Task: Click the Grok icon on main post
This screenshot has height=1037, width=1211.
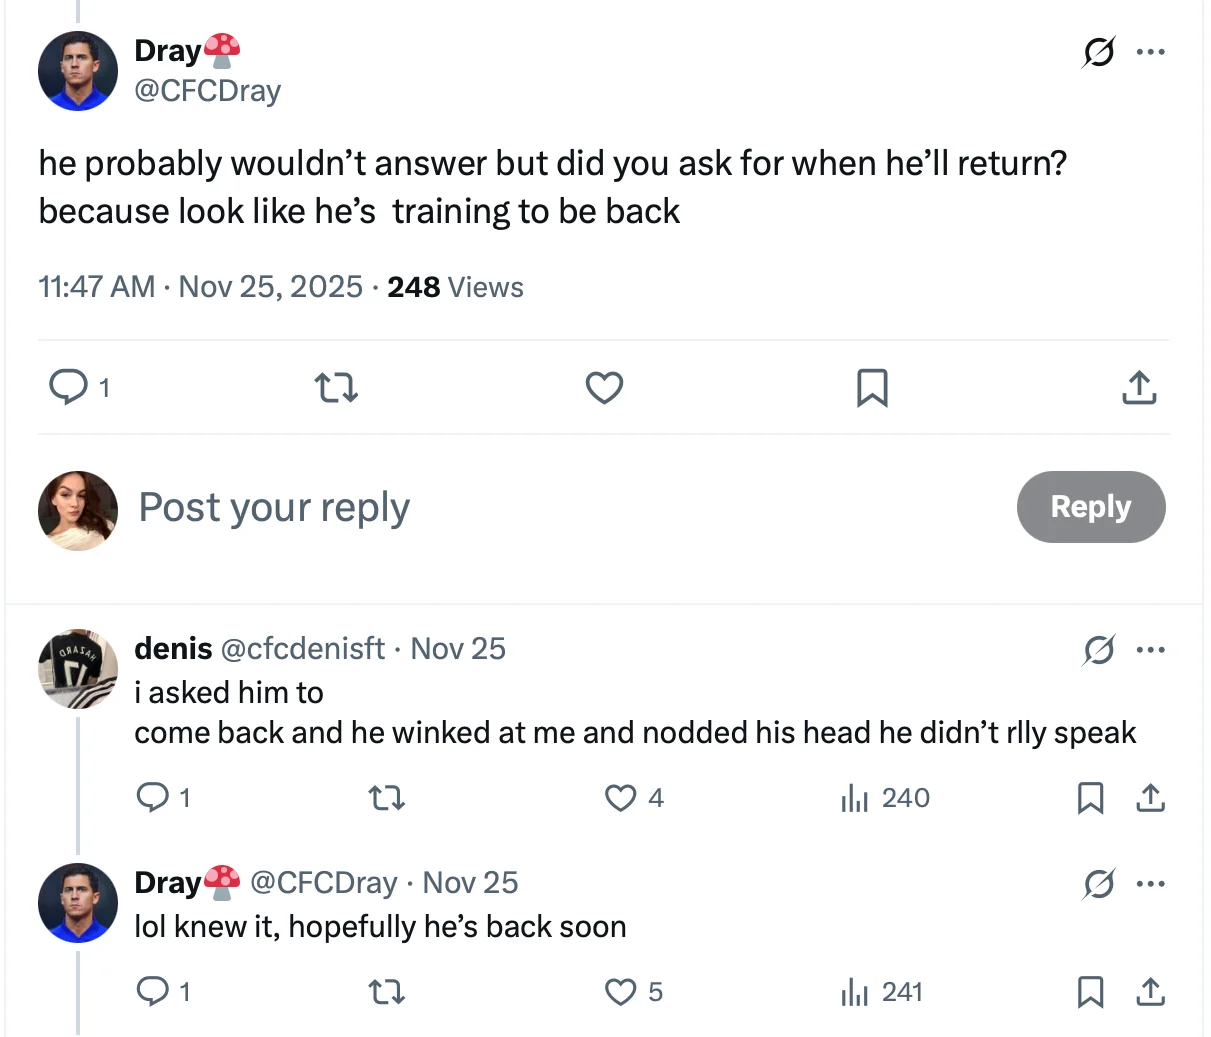Action: coord(1098,52)
